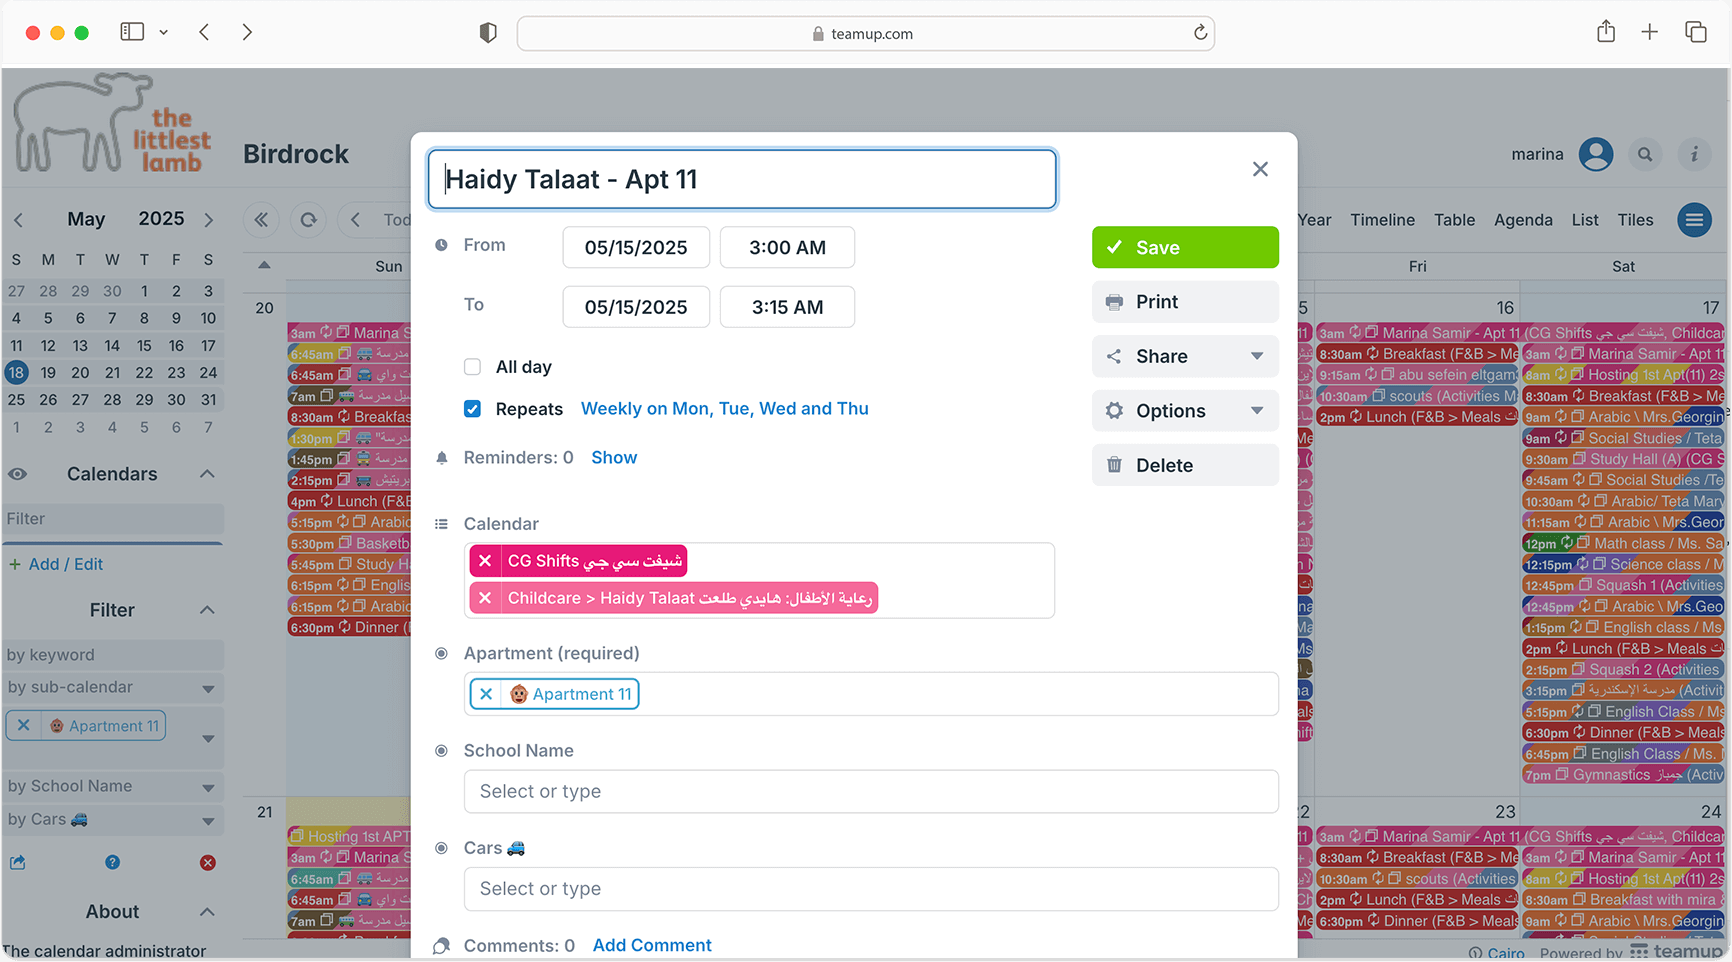Filter events by keyword
This screenshot has height=962, width=1732.
click(113, 655)
